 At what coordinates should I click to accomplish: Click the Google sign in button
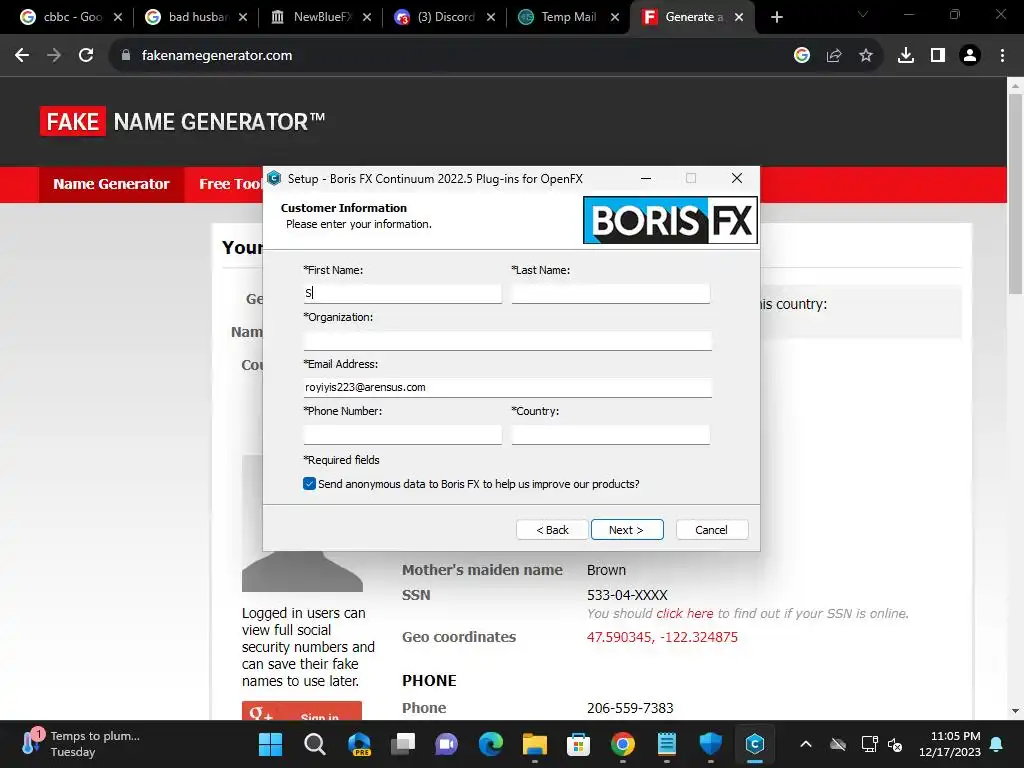[302, 711]
